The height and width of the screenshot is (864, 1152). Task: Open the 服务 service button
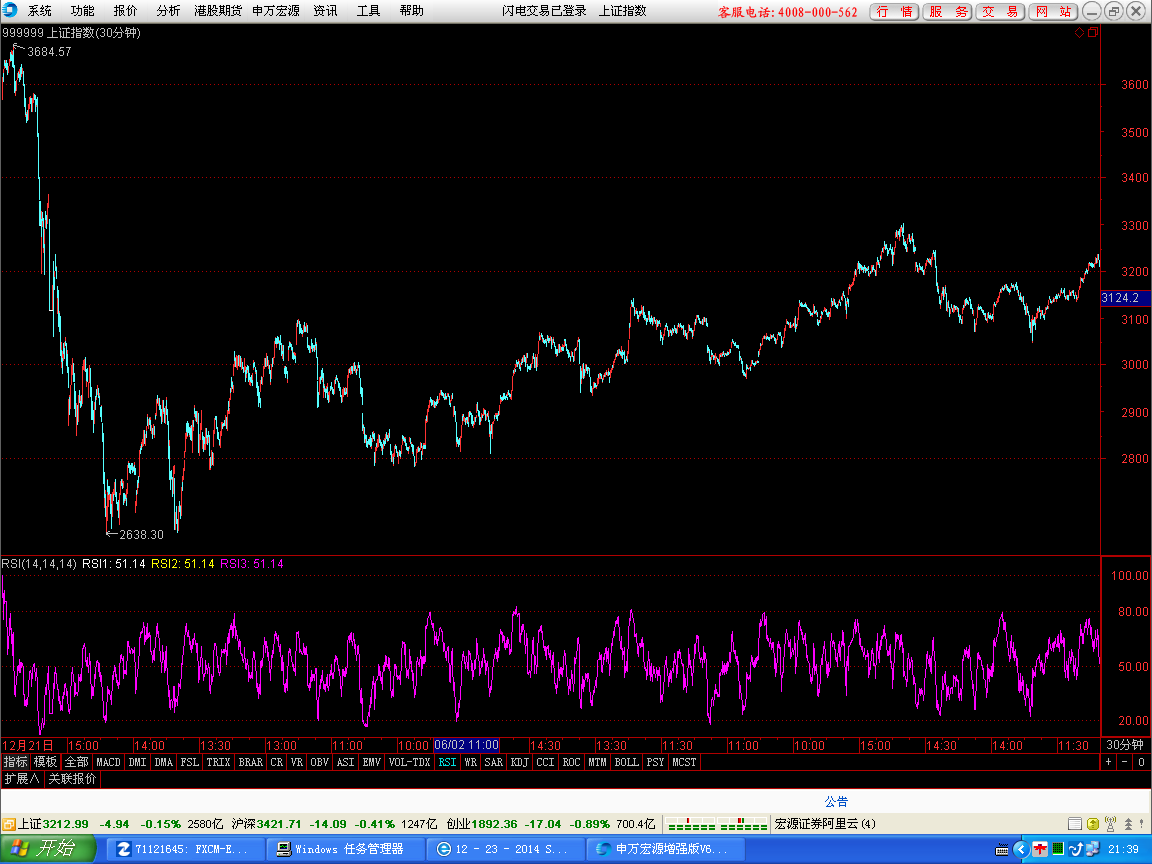(948, 11)
